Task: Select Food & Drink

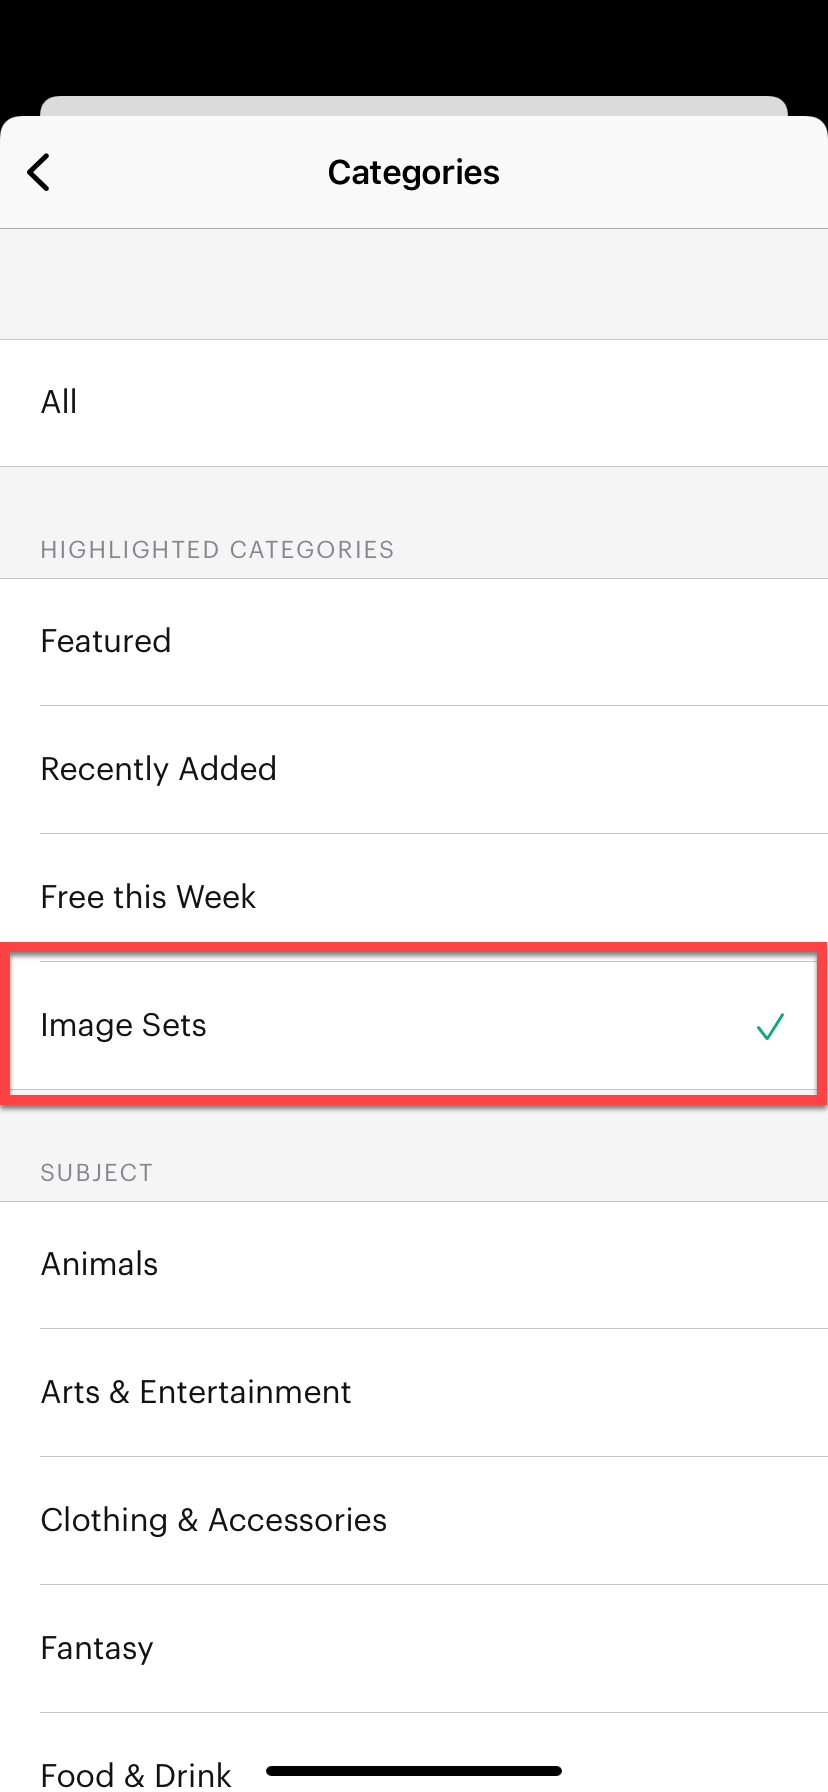Action: pos(135,1773)
